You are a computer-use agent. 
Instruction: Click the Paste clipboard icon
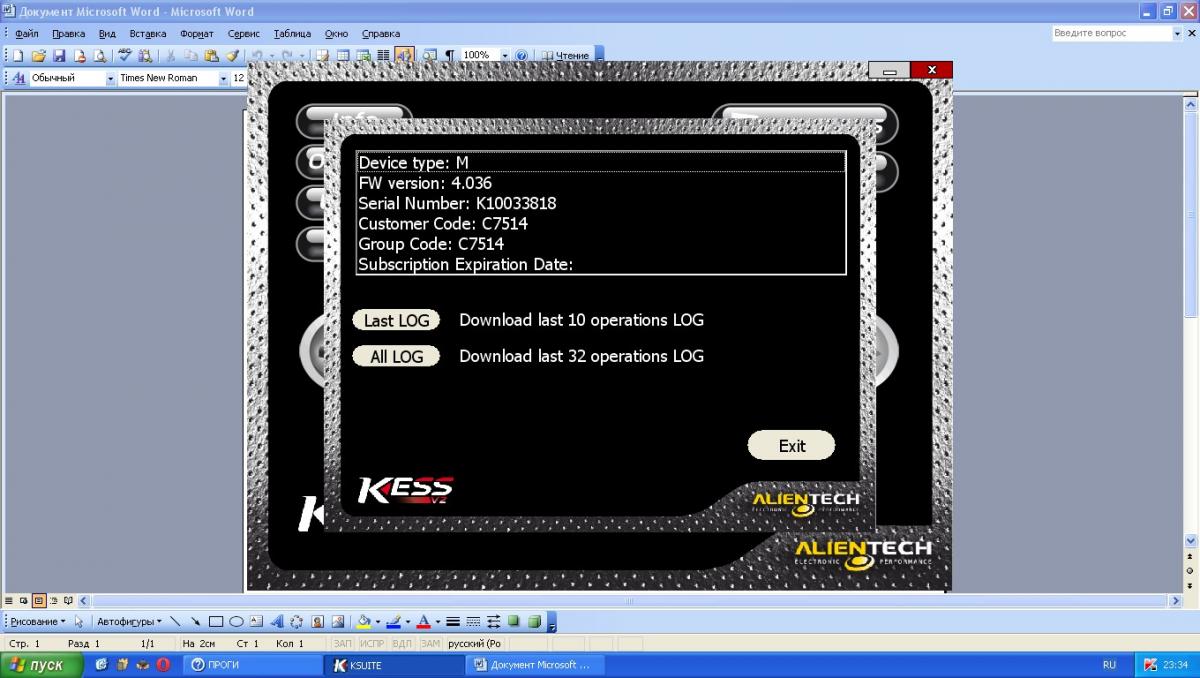pyautogui.click(x=210, y=55)
